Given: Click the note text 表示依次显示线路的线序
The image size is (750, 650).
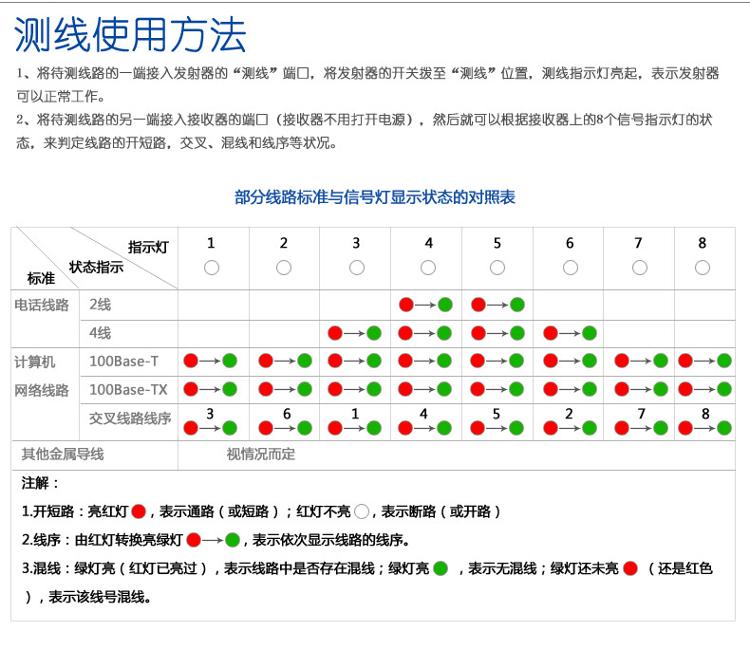Looking at the screenshot, I should point(331,540).
